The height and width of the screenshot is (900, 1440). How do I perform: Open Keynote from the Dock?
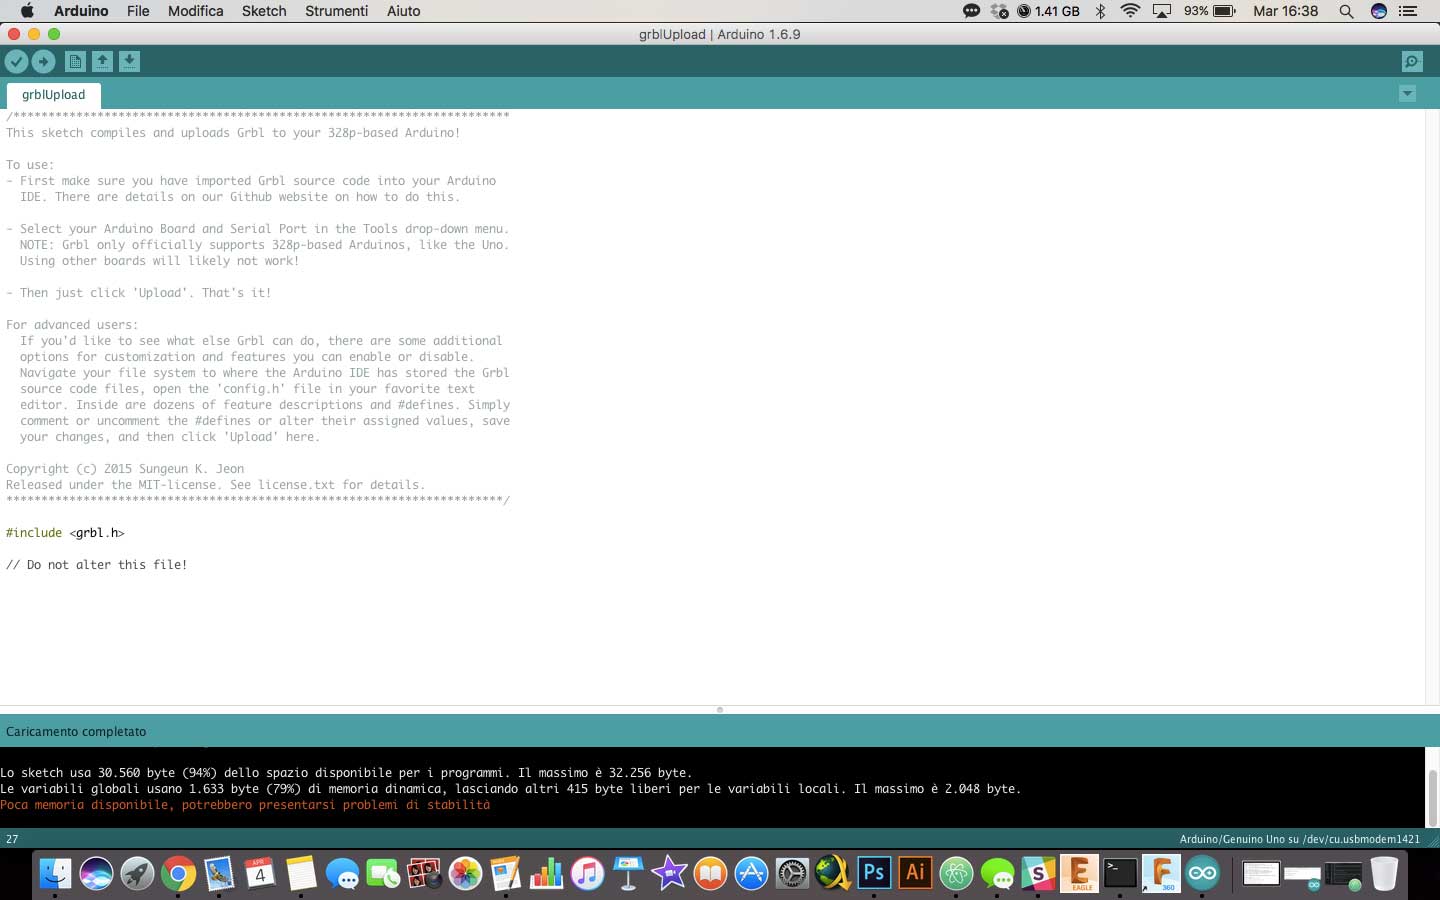[x=628, y=874]
